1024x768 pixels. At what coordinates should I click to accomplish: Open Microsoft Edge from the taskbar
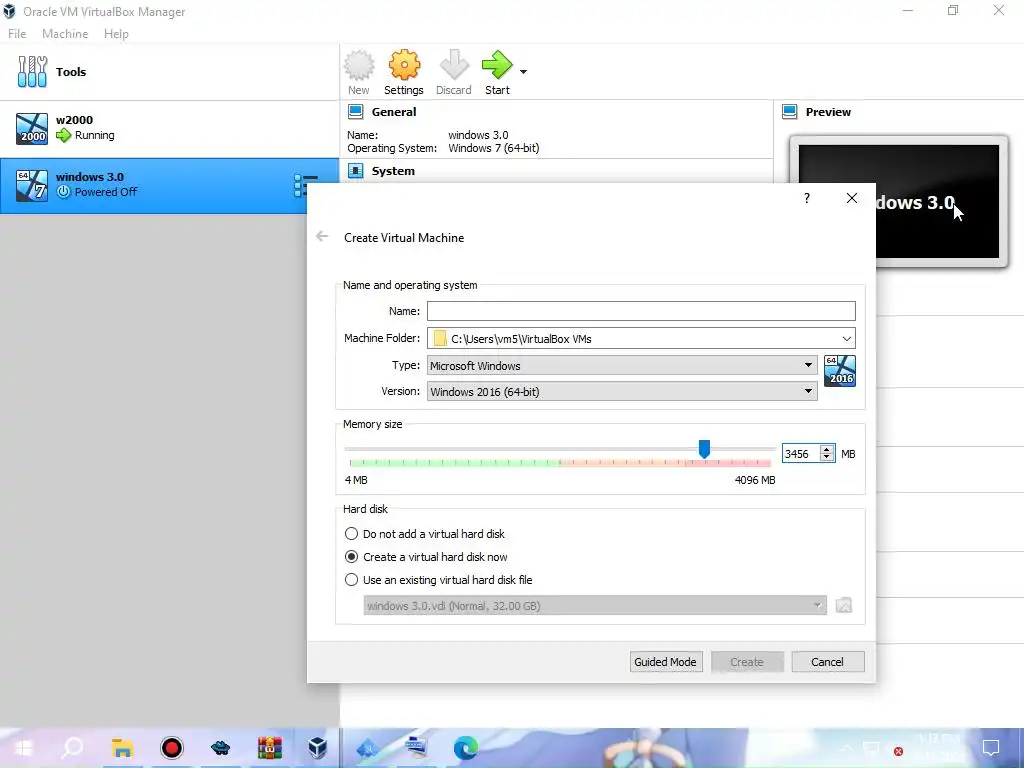click(x=466, y=748)
